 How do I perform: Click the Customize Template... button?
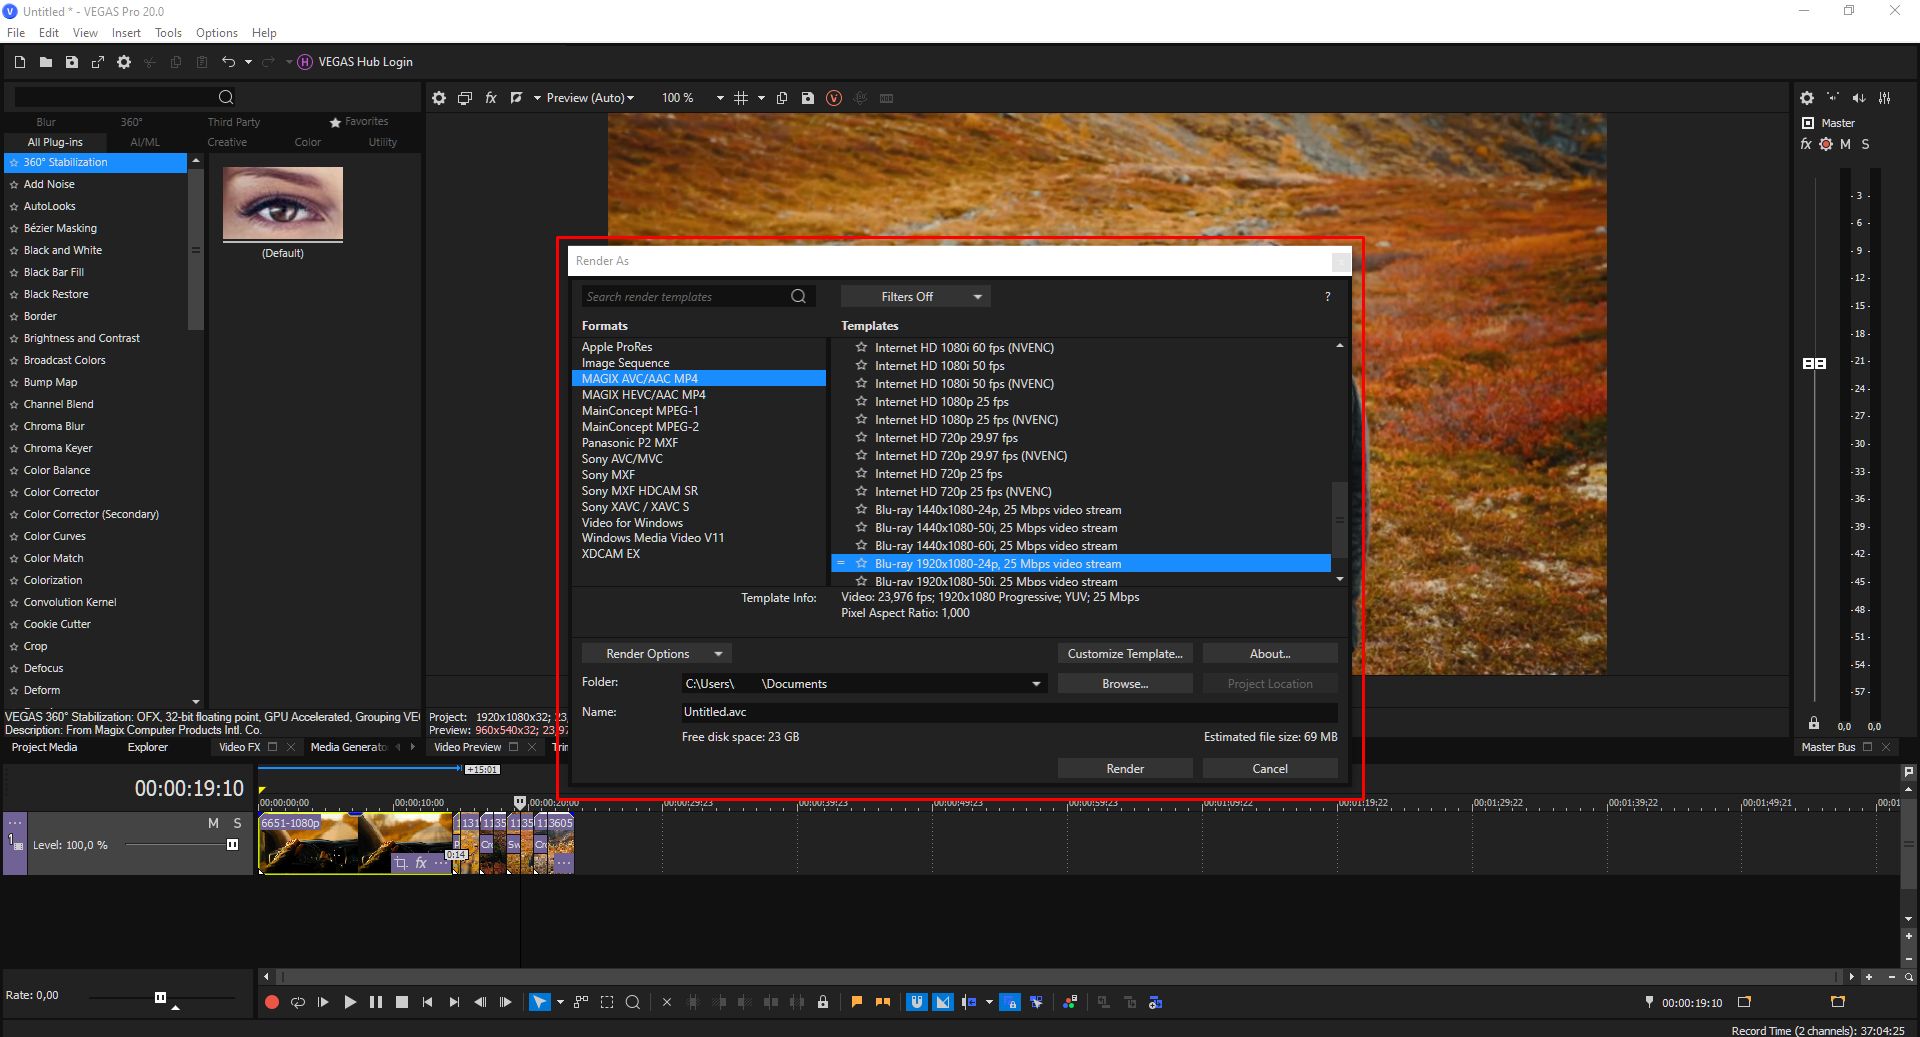(x=1125, y=653)
